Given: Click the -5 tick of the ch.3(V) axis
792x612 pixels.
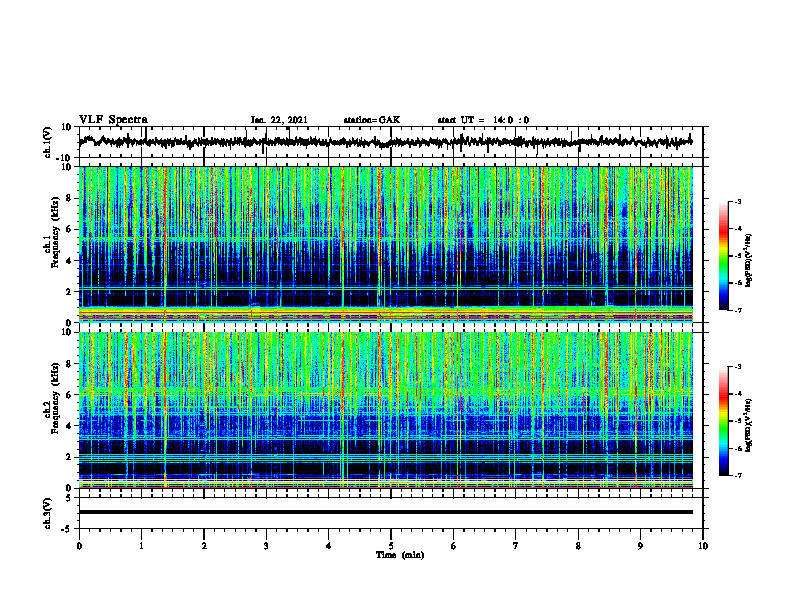Looking at the screenshot, I should pos(68,529).
